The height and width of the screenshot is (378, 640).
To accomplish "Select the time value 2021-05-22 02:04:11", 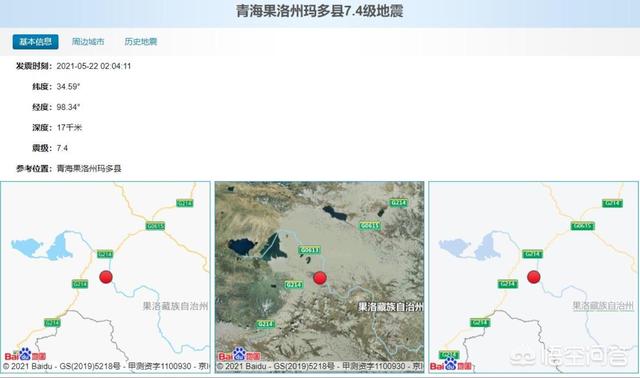I will [x=94, y=66].
